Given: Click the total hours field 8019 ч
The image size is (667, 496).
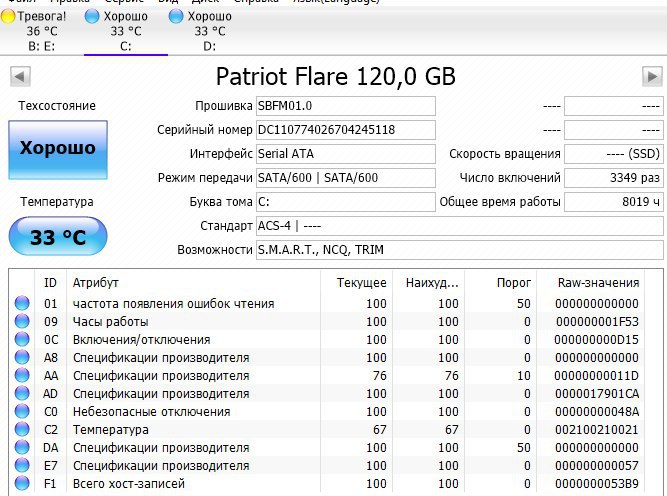Looking at the screenshot, I should point(613,202).
